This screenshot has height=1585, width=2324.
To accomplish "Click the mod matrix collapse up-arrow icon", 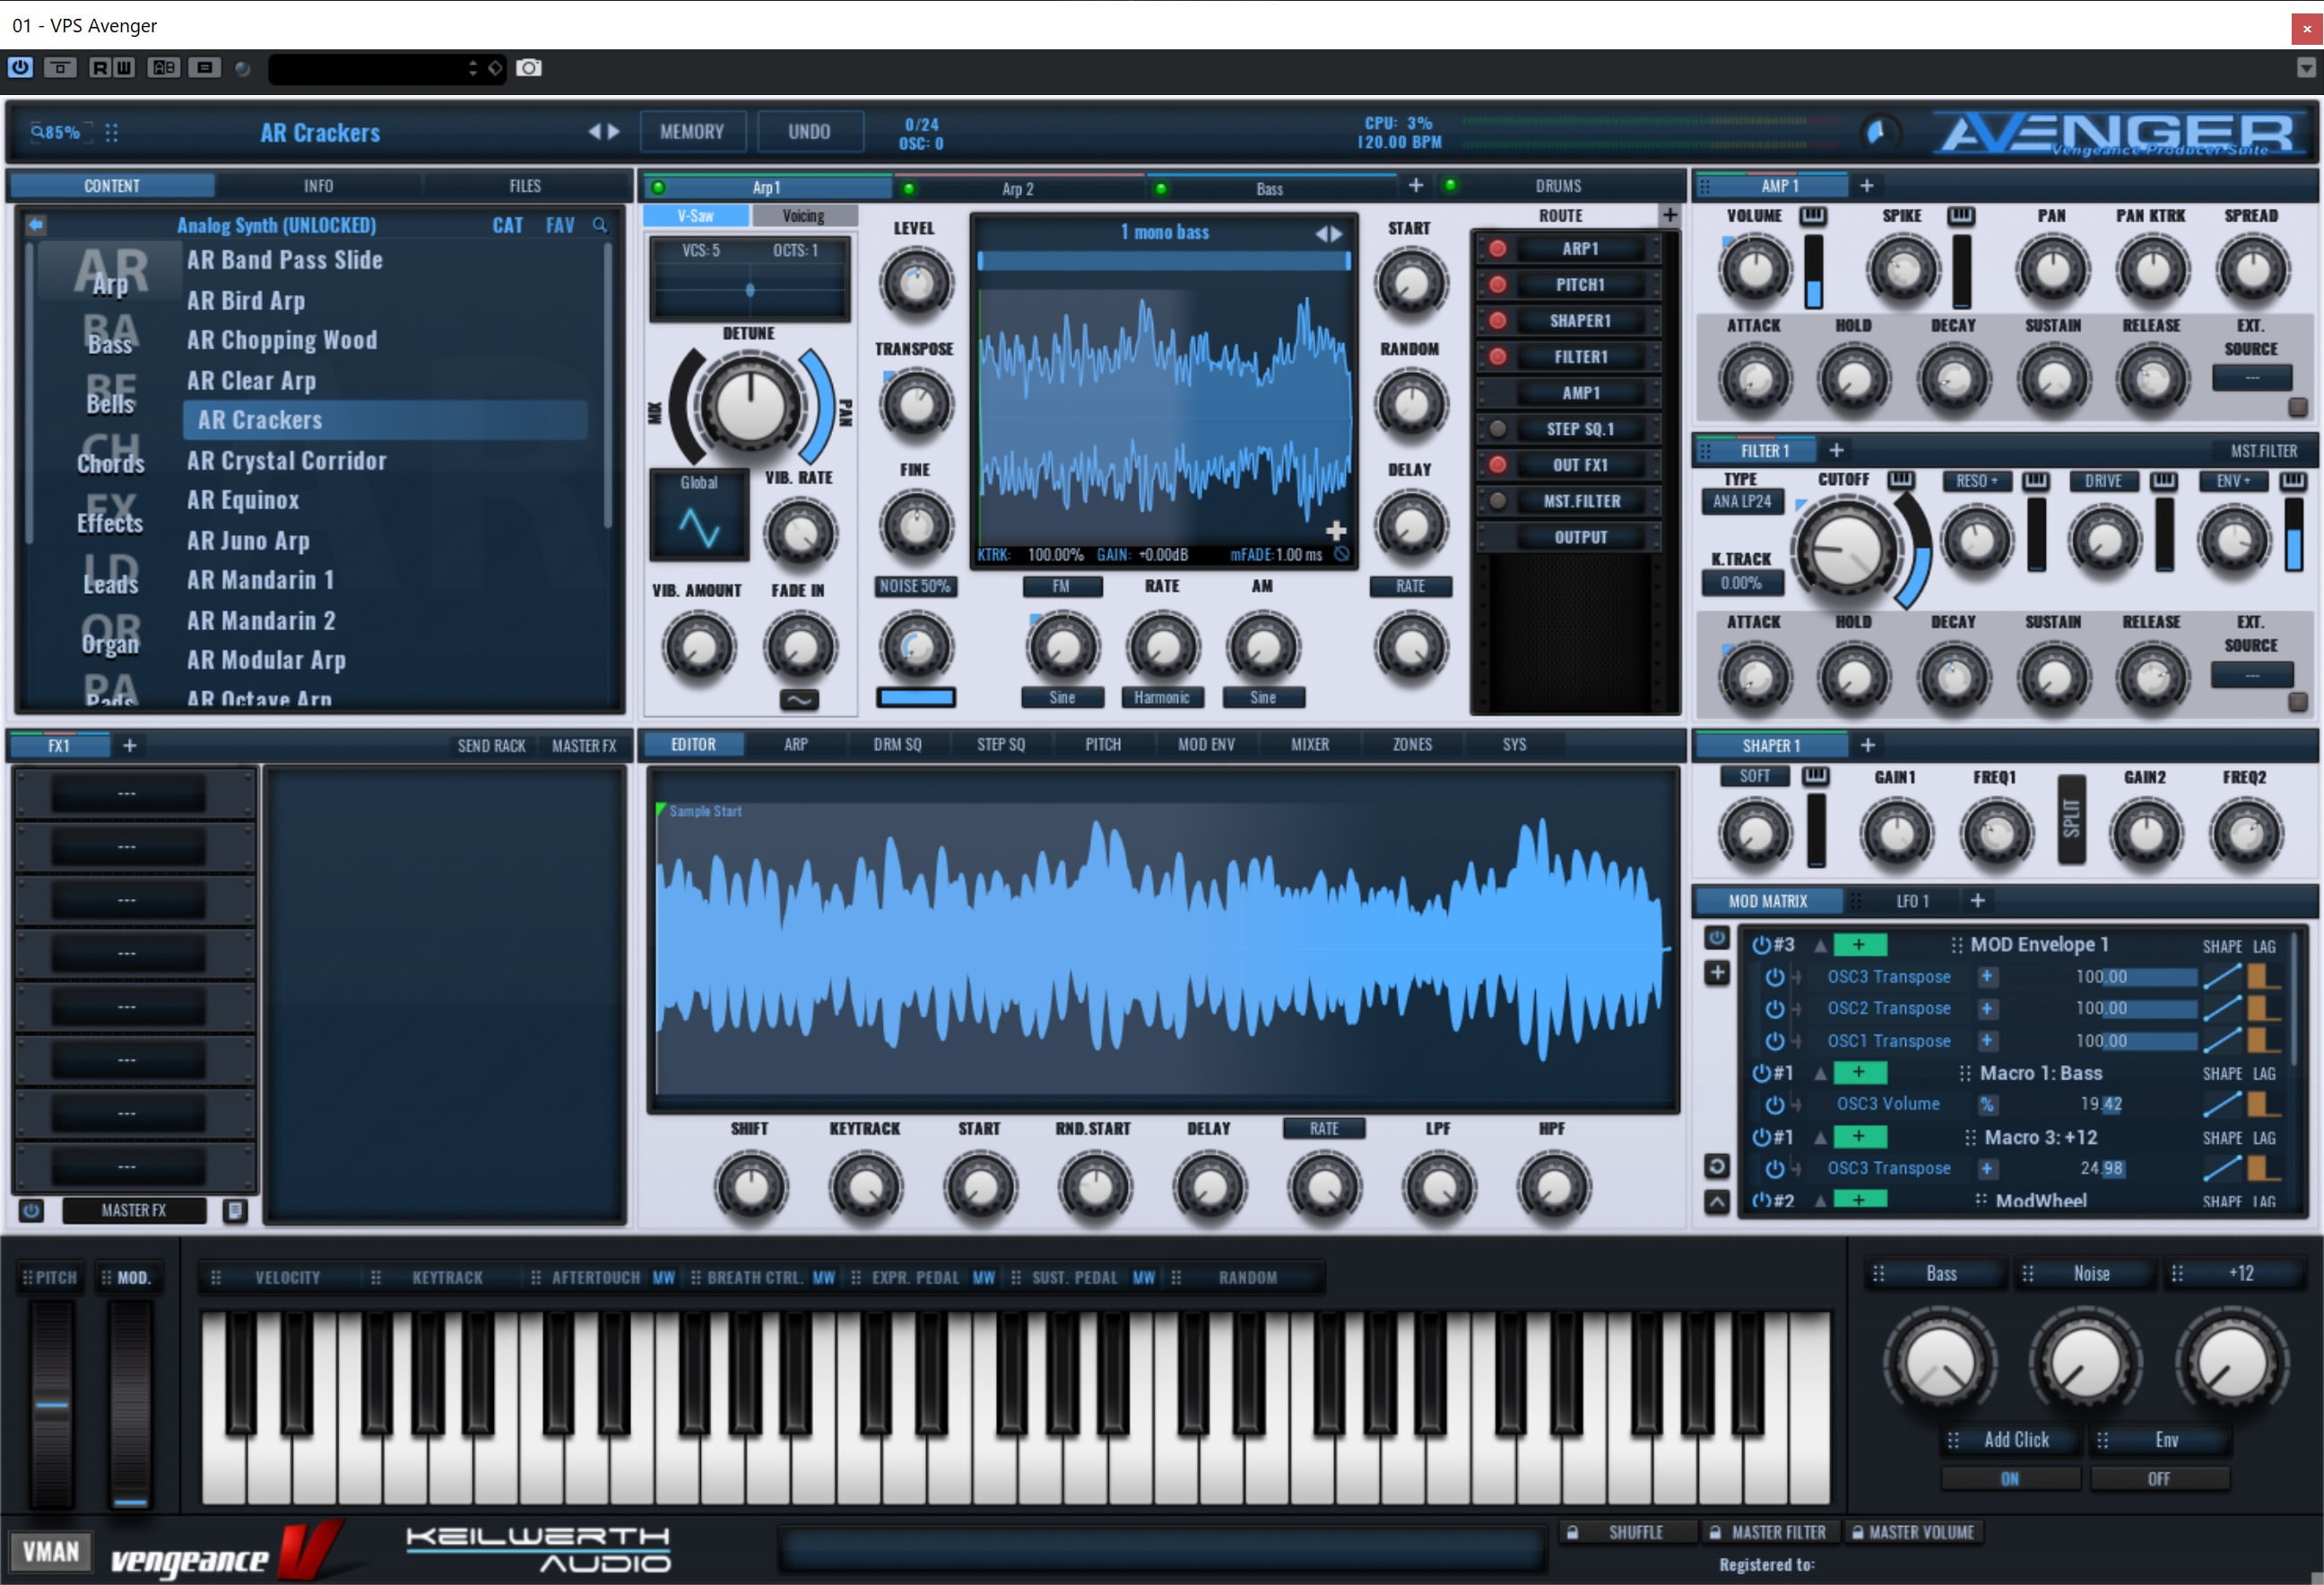I will (1716, 1202).
